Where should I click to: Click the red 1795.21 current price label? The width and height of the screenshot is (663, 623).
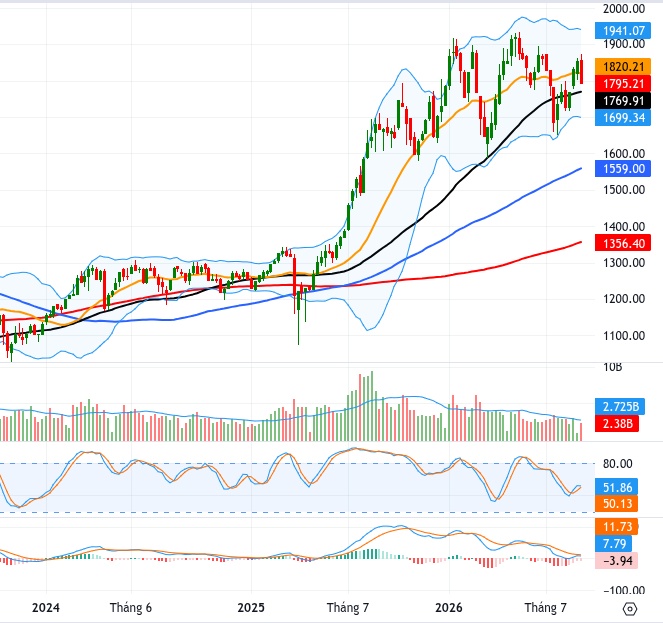(x=622, y=83)
